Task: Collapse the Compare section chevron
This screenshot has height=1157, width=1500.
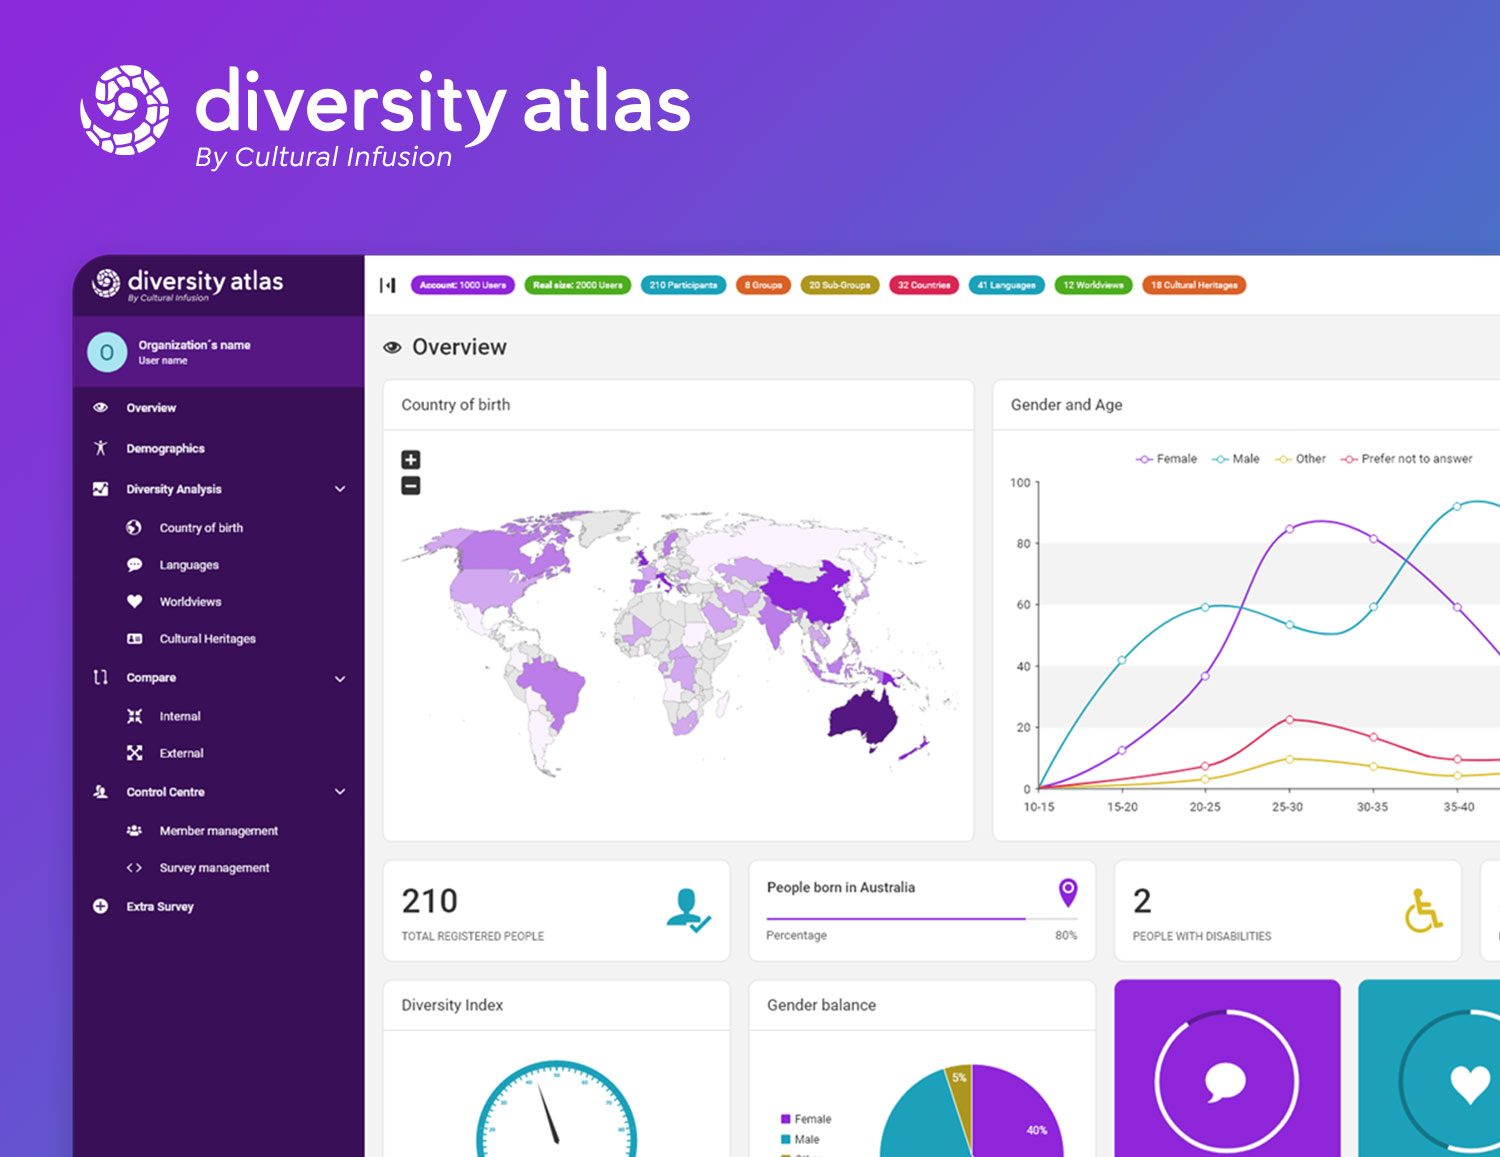Action: click(340, 678)
